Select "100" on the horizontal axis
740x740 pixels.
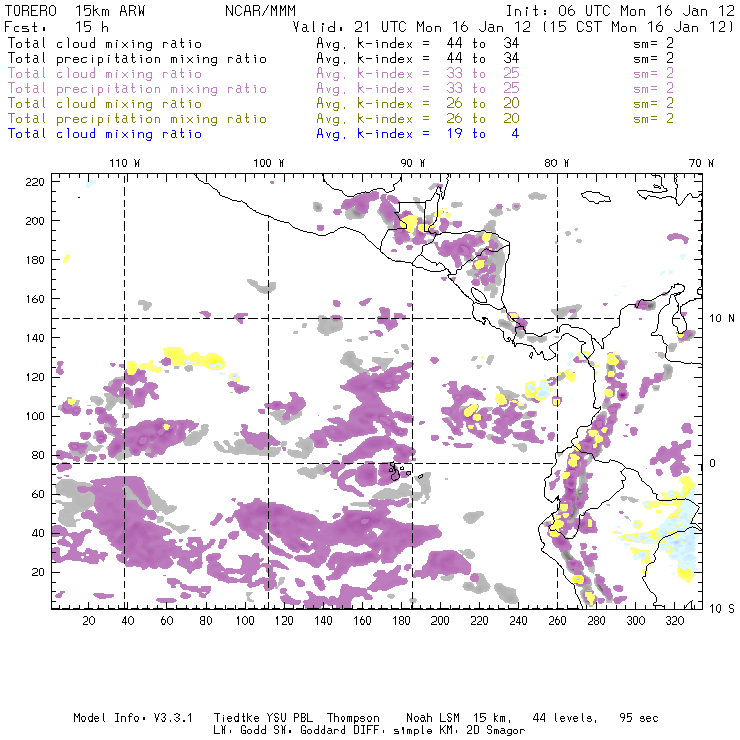click(x=245, y=621)
